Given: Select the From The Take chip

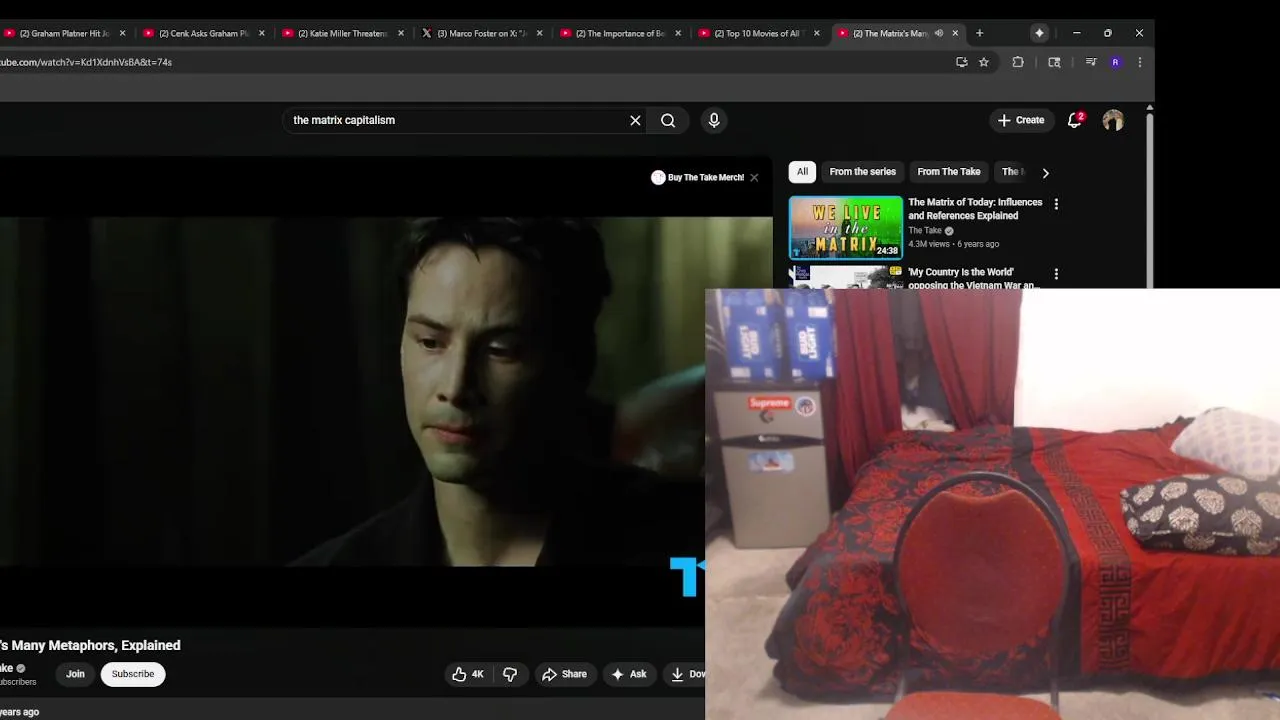Looking at the screenshot, I should coord(949,172).
